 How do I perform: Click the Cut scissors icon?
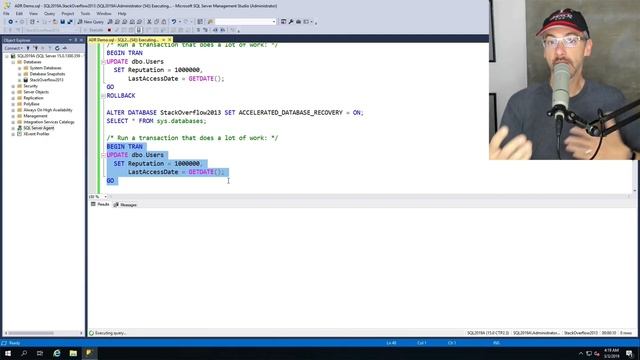point(149,22)
